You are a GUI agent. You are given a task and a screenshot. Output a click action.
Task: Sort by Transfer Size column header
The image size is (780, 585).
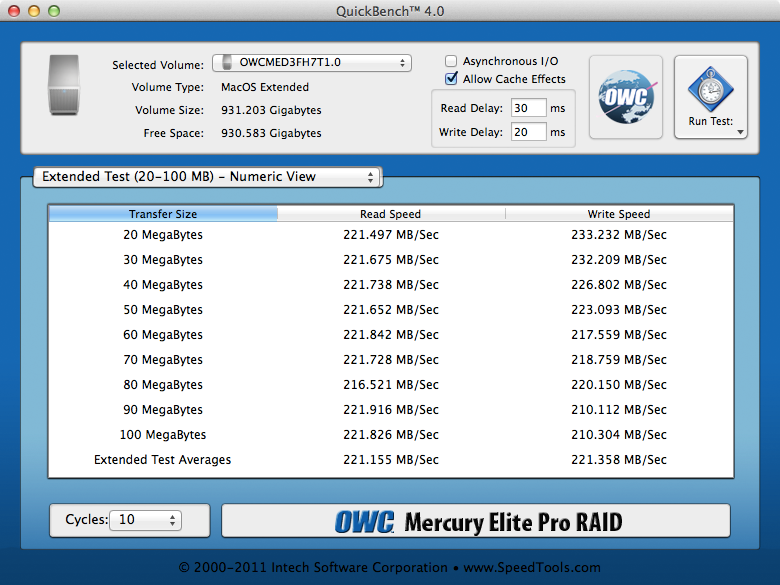163,214
